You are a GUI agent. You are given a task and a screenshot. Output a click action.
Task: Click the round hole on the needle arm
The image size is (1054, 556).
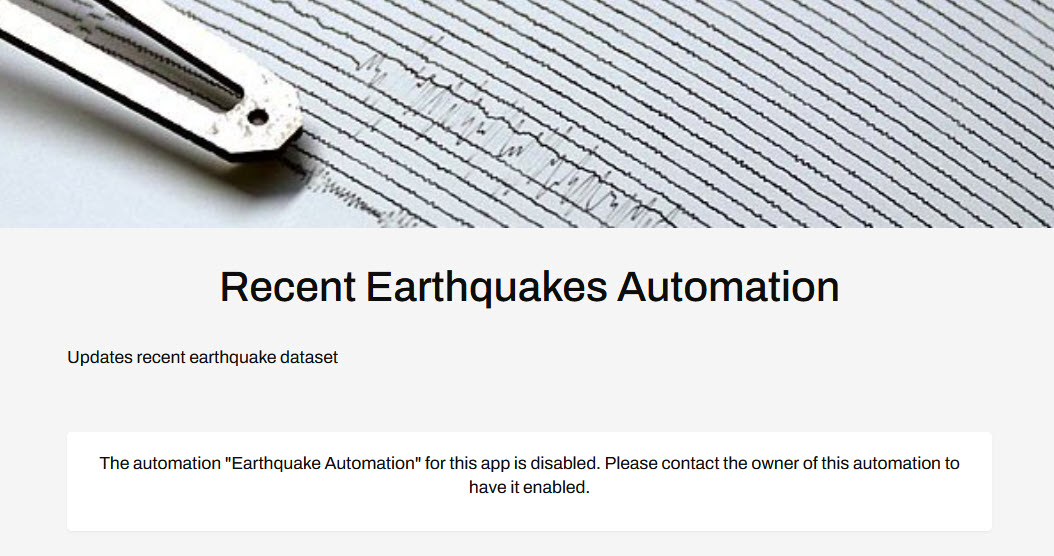258,118
